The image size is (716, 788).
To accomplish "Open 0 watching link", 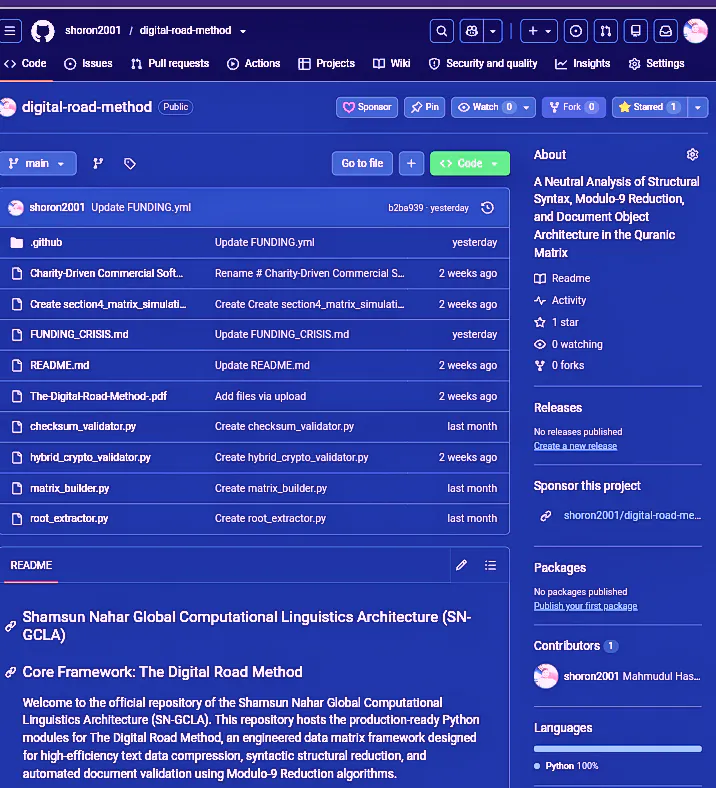I will pyautogui.click(x=568, y=344).
